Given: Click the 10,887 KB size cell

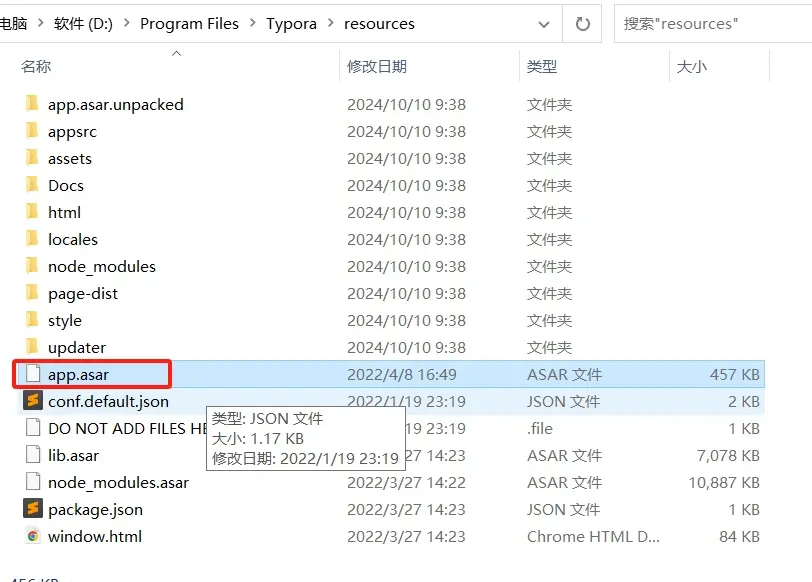Looking at the screenshot, I should (x=724, y=482).
